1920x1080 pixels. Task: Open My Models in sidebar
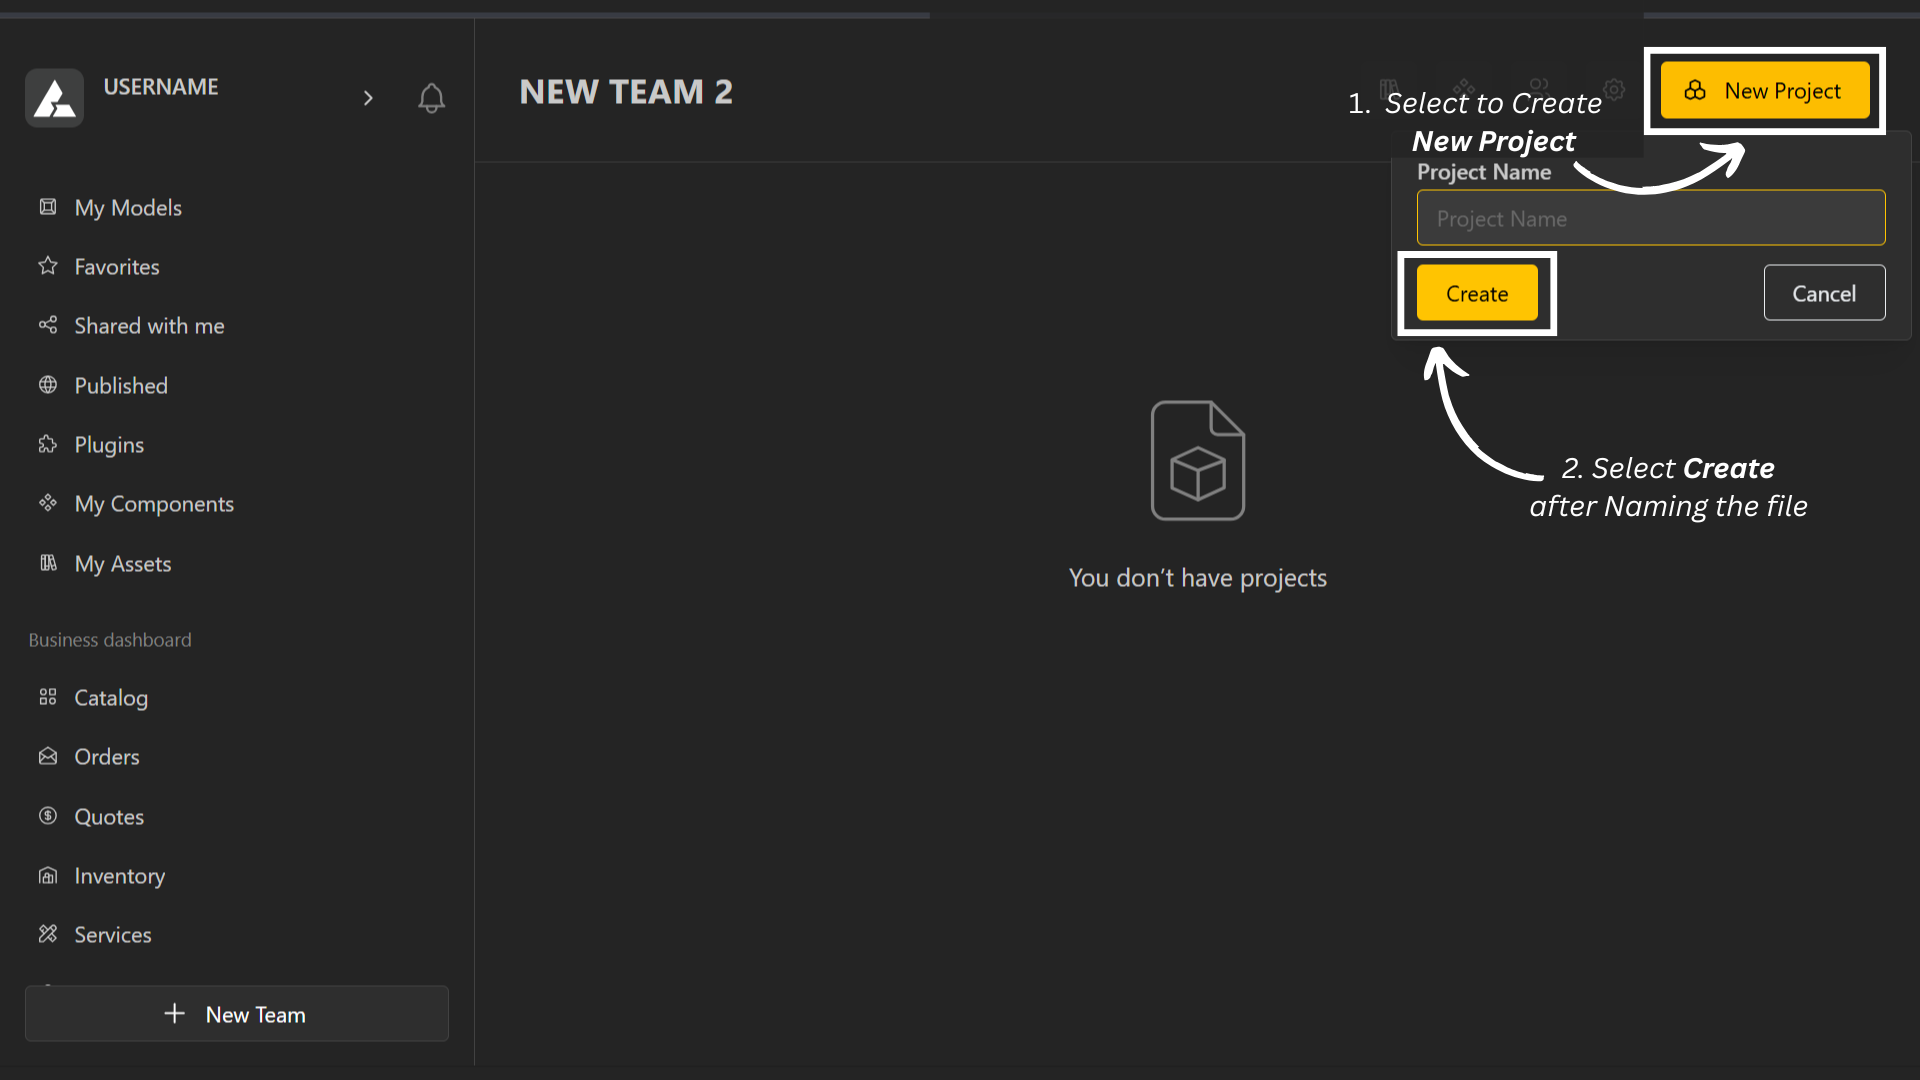128,208
